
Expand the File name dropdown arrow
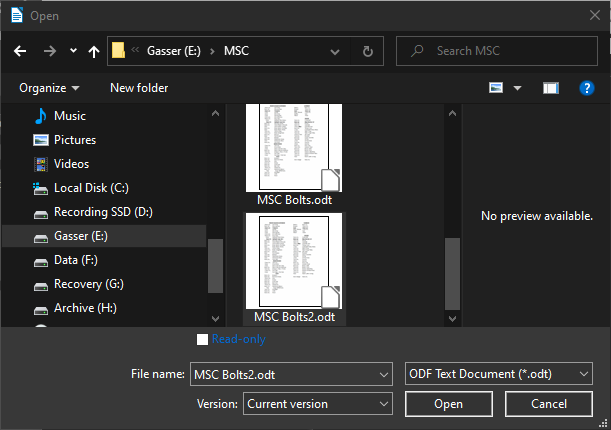pos(383,374)
